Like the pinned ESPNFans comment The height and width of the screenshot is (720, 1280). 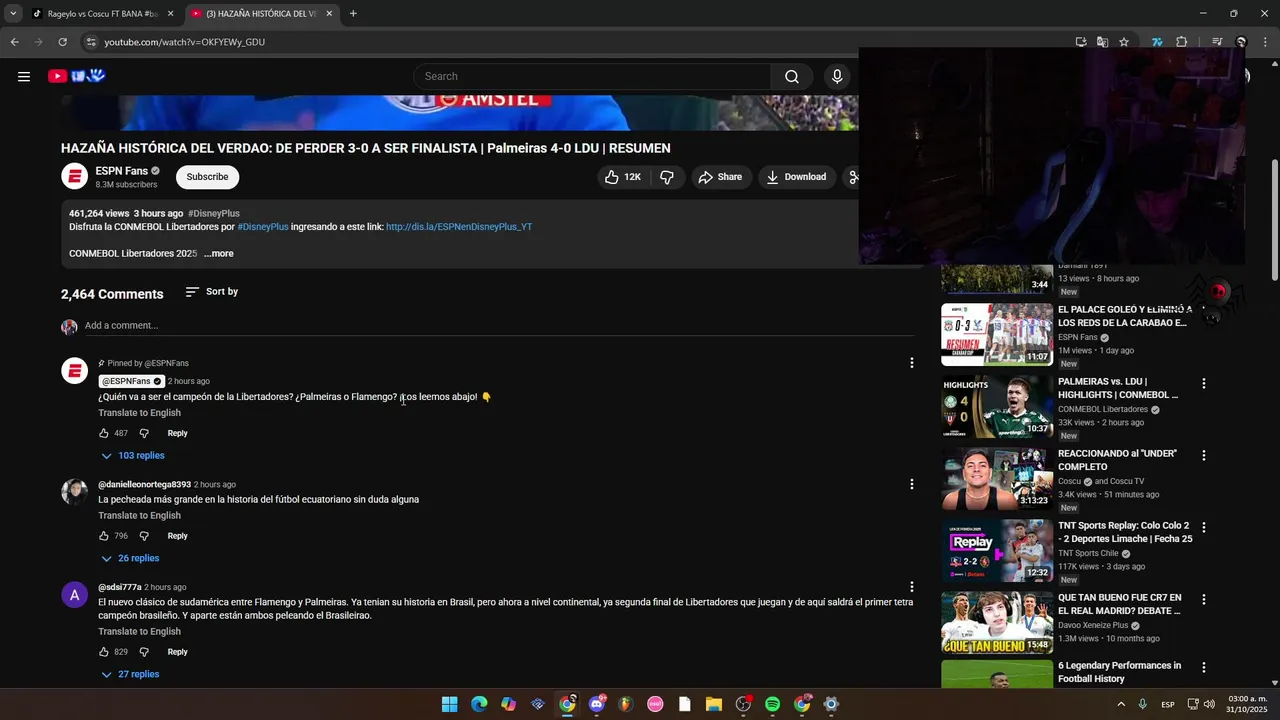click(x=104, y=433)
